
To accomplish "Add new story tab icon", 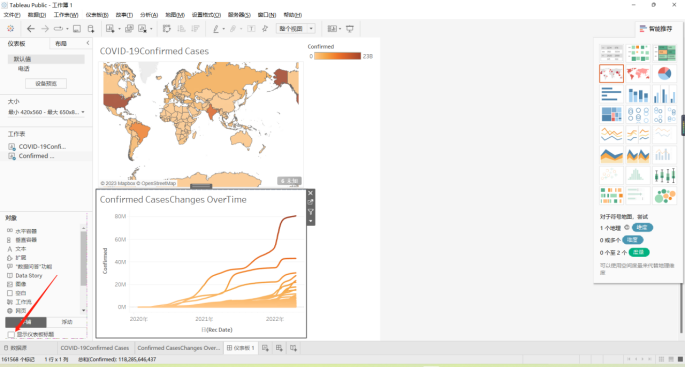I will (294, 348).
